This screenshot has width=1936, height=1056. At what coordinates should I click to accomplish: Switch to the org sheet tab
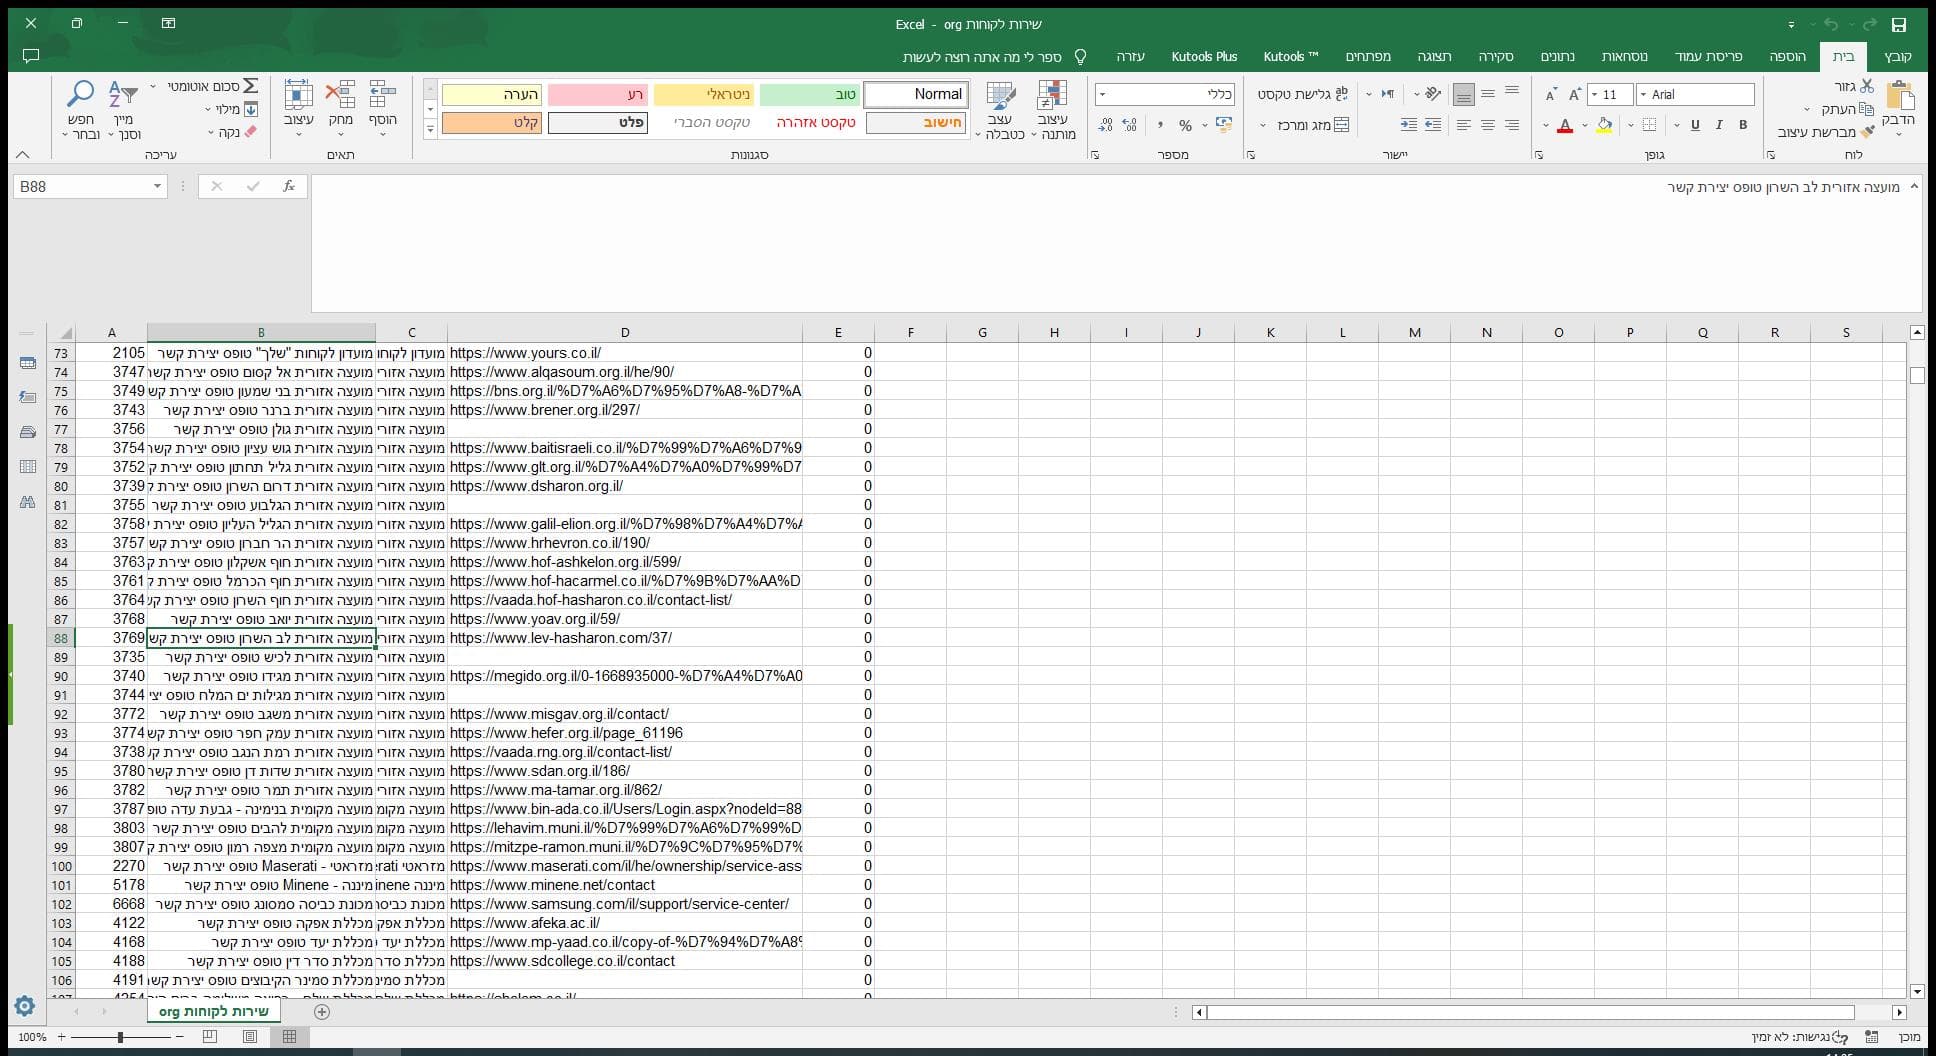(x=213, y=1011)
